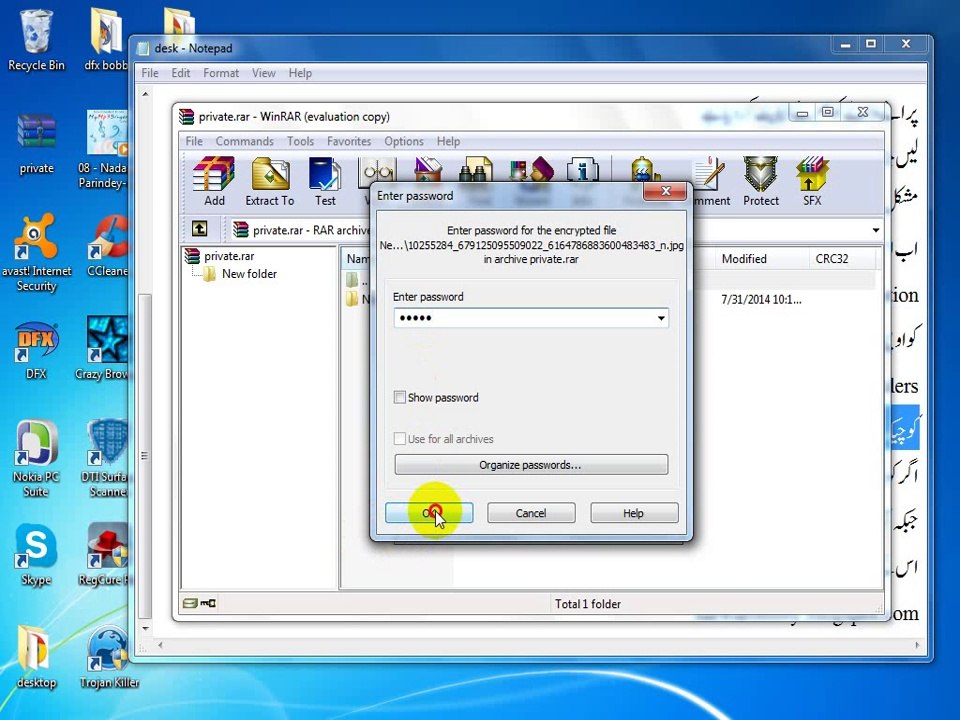
Task: Open Notepad View menu
Action: click(263, 73)
